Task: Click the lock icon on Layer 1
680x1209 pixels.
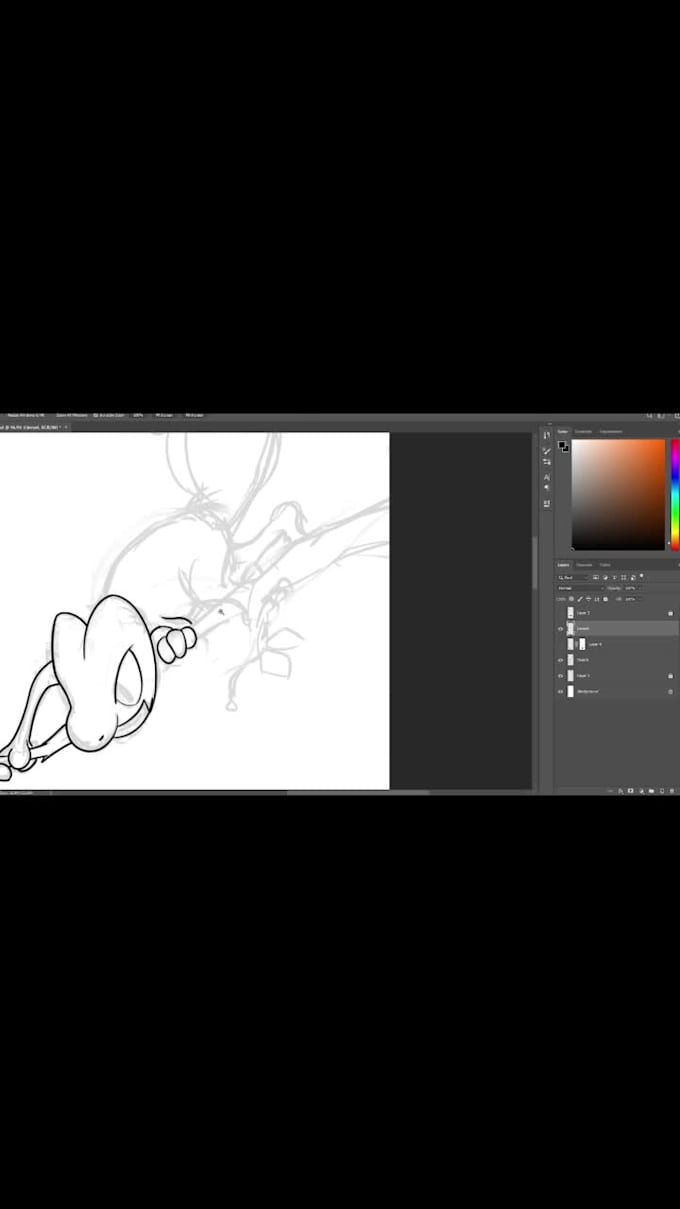Action: (x=670, y=676)
